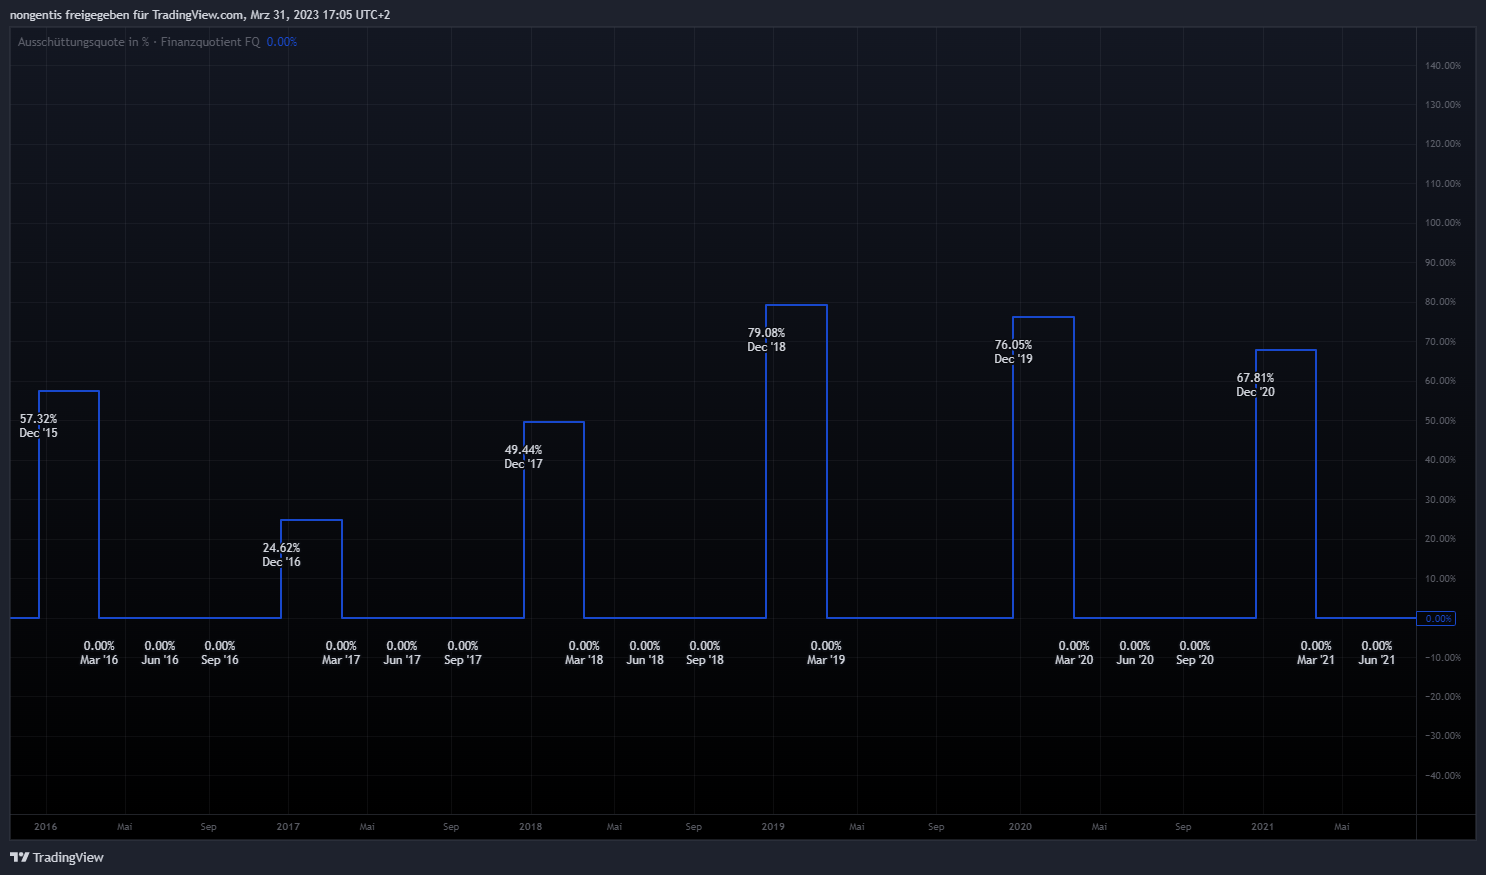Image resolution: width=1486 pixels, height=875 pixels.
Task: Select the 0.00% Jun '21 data label
Action: (x=1376, y=653)
